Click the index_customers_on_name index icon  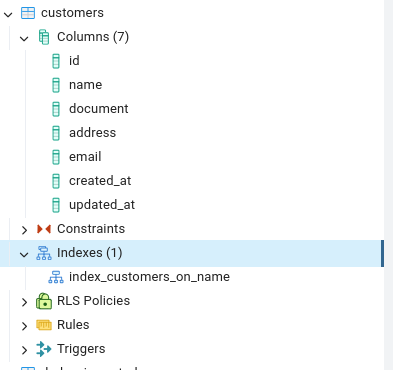tap(56, 277)
